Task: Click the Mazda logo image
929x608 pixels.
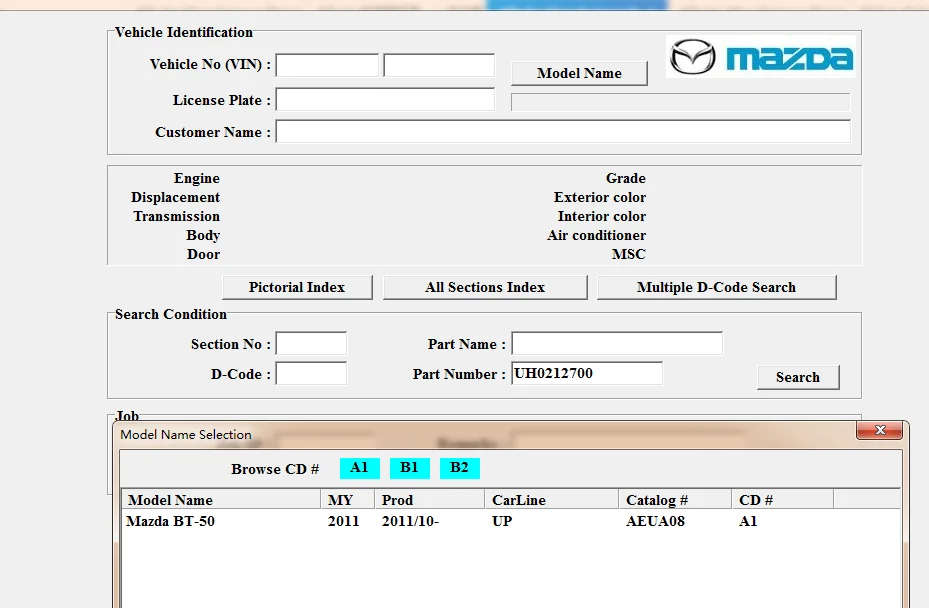Action: (x=760, y=57)
